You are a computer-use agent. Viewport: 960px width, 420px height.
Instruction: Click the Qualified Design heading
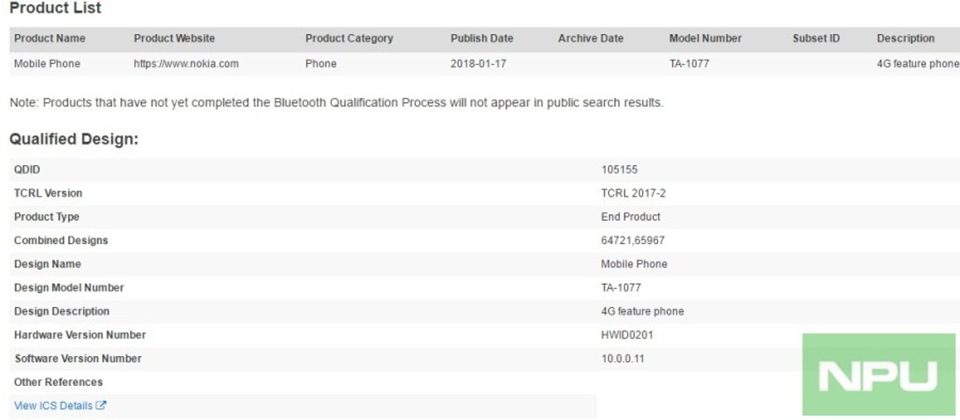click(x=74, y=140)
